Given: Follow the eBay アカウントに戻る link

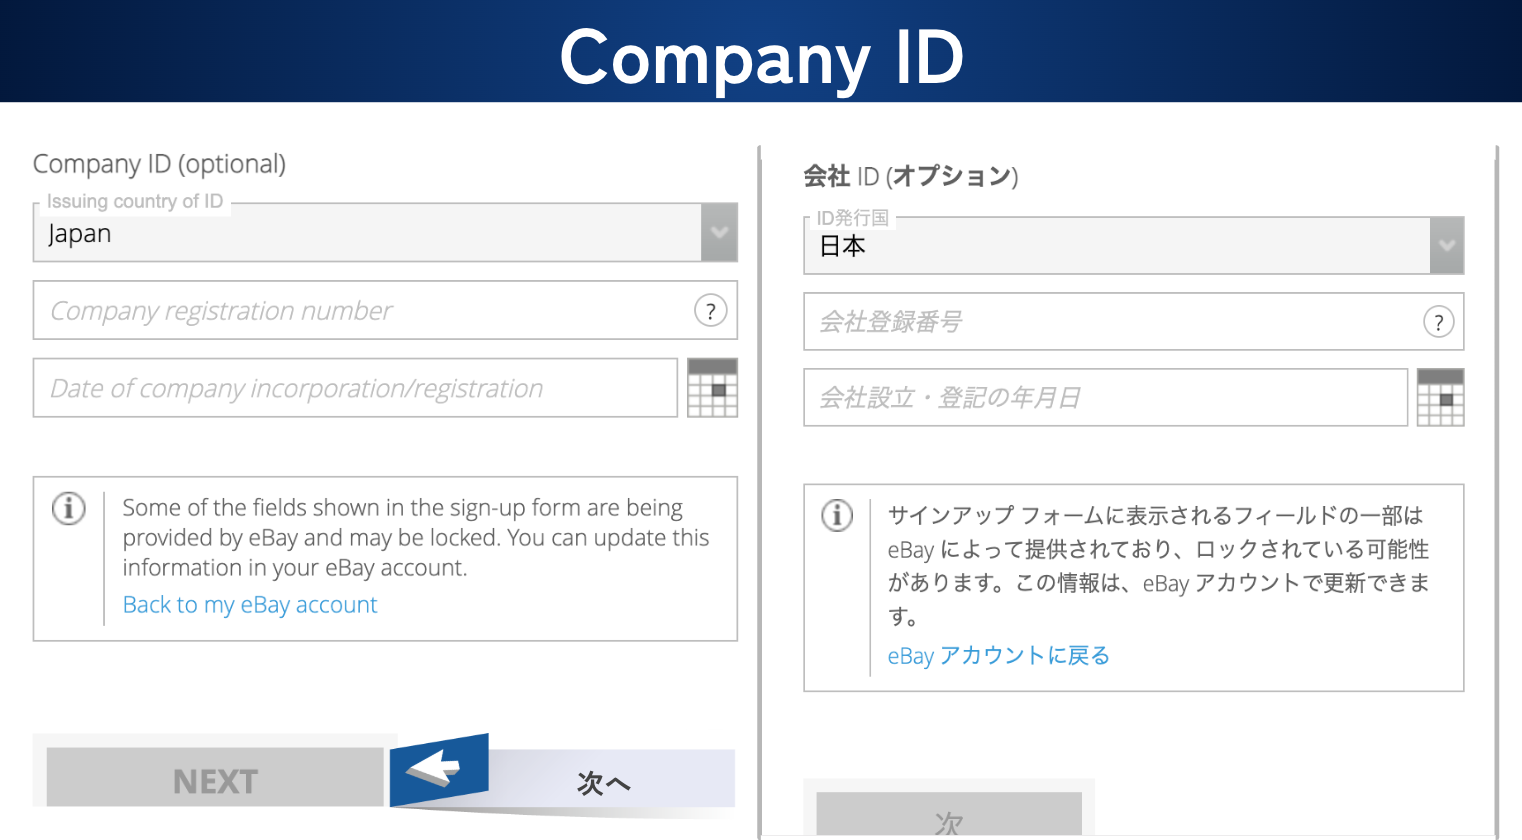Looking at the screenshot, I should coord(999,656).
